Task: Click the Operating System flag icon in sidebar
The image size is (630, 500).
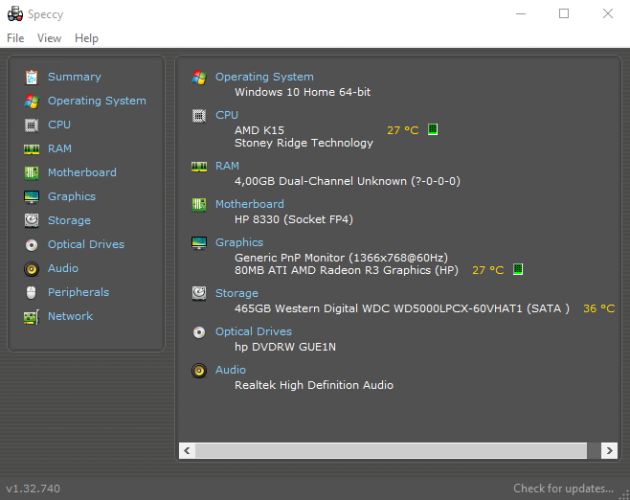Action: click(31, 101)
